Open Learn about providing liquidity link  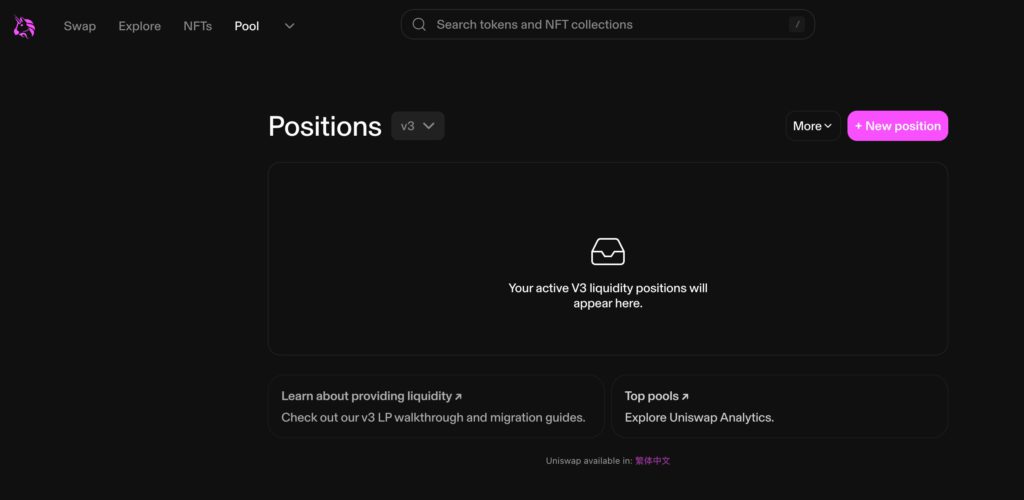[366, 396]
